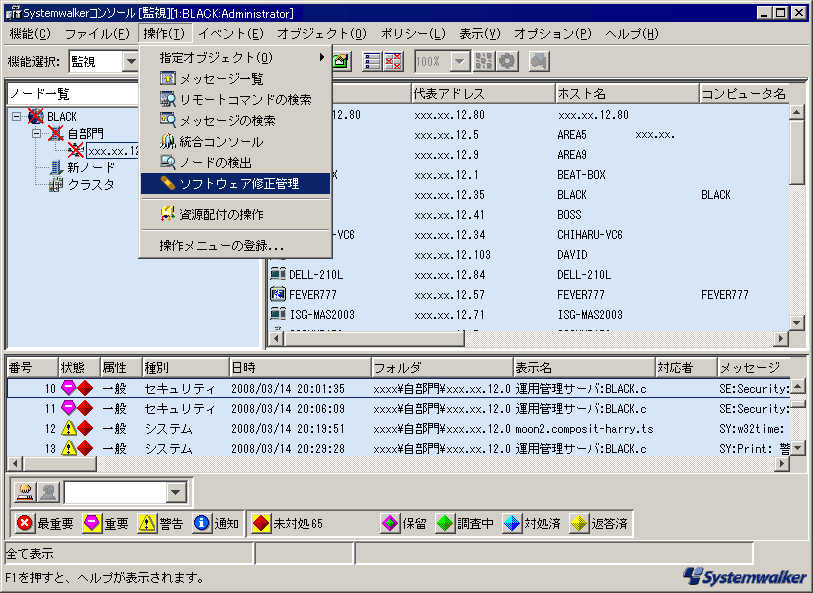Click the grayed rightmost toolbar icon
The height and width of the screenshot is (593, 813).
point(539,61)
